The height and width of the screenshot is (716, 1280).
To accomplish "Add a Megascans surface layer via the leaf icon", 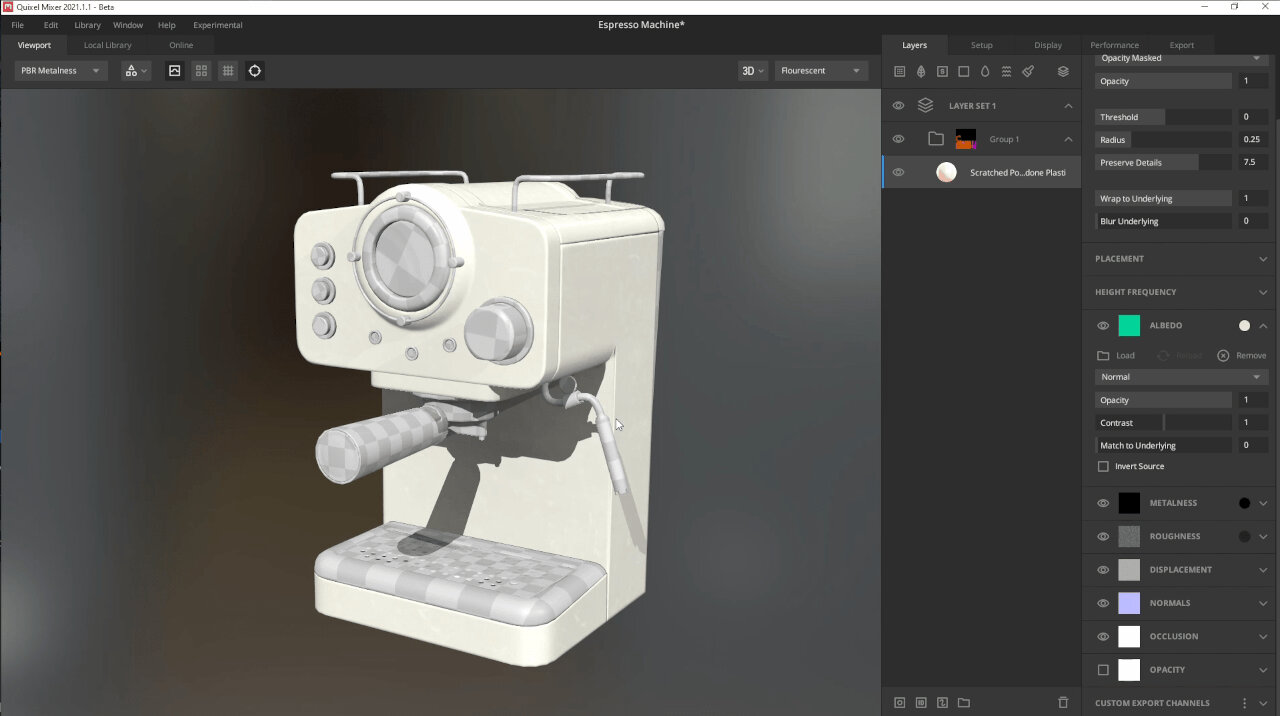I will [x=921, y=71].
